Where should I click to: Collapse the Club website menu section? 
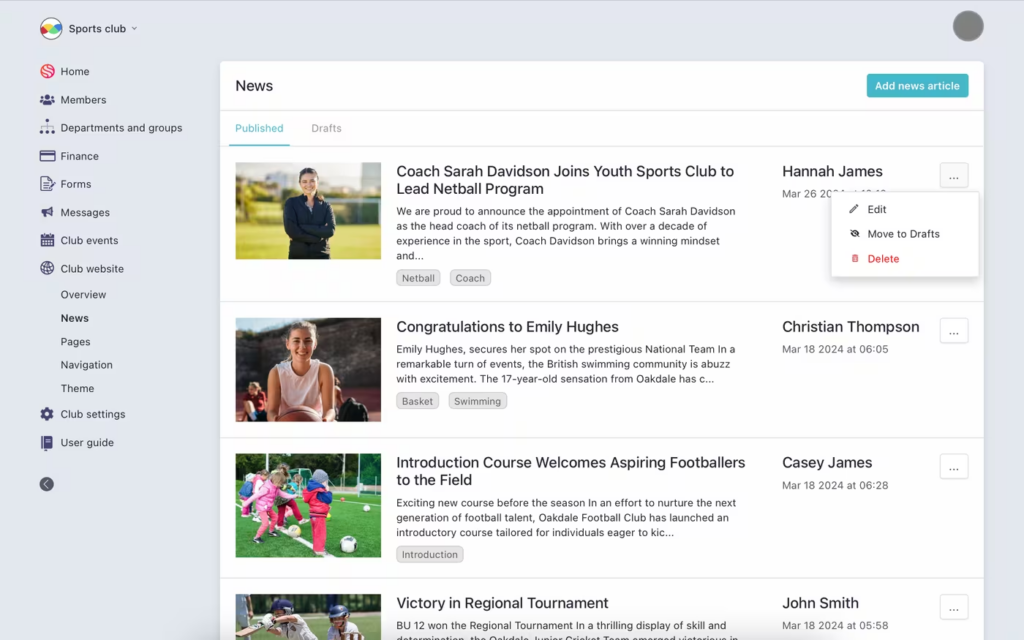(92, 268)
